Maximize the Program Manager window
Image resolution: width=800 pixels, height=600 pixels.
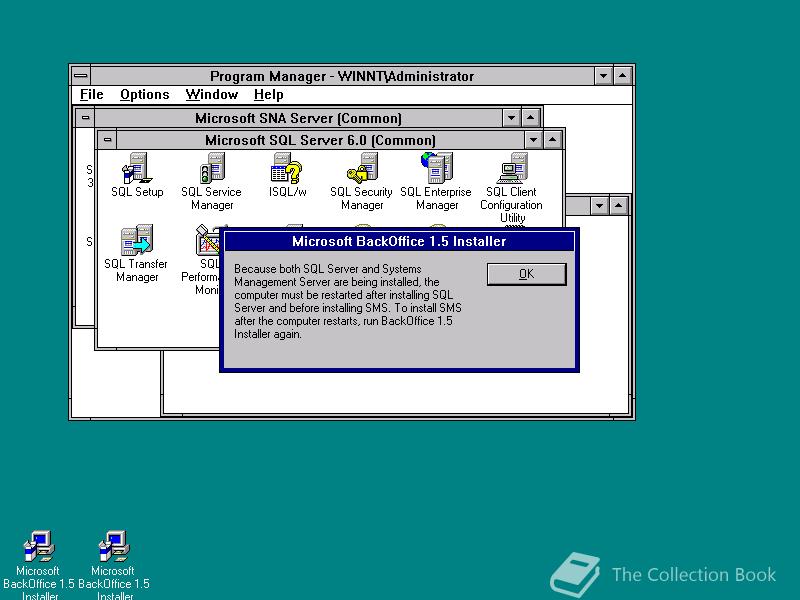[x=622, y=76]
